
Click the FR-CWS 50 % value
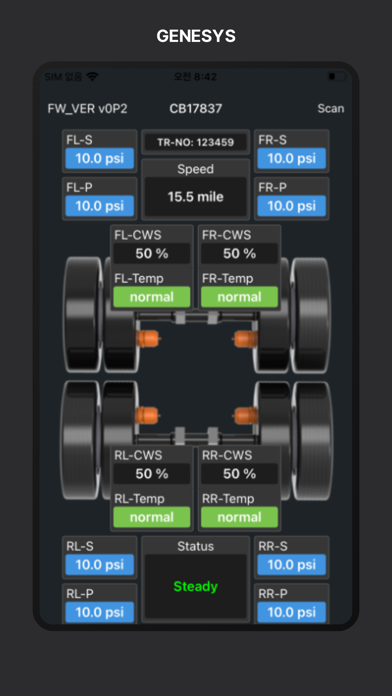click(x=240, y=253)
